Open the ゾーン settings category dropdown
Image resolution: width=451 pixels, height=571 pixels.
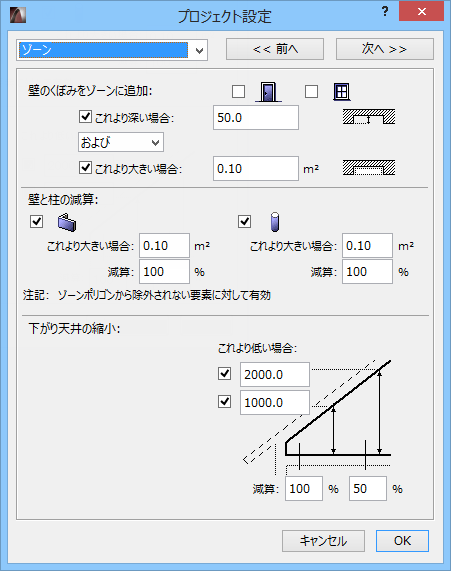(112, 50)
